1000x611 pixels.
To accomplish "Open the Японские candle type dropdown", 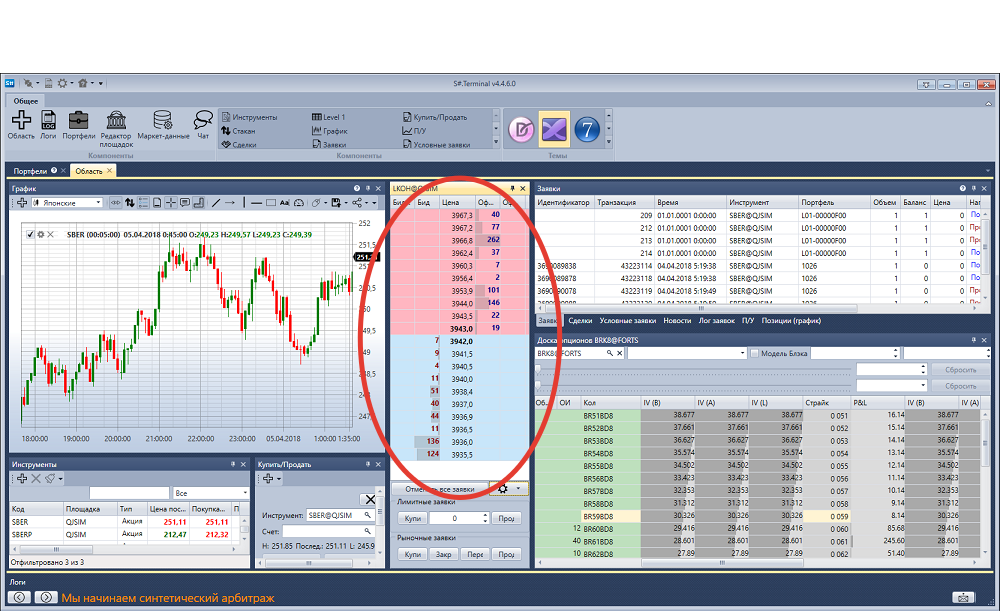I will pos(68,203).
